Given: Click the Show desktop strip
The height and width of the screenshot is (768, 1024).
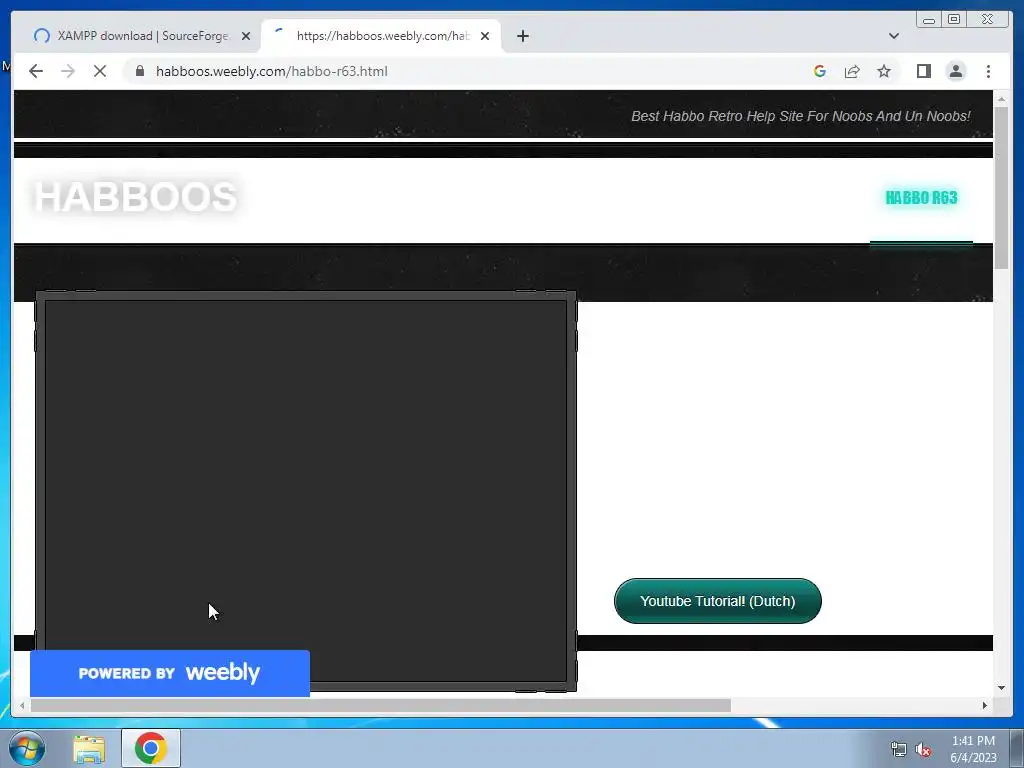Looking at the screenshot, I should tap(1017, 748).
